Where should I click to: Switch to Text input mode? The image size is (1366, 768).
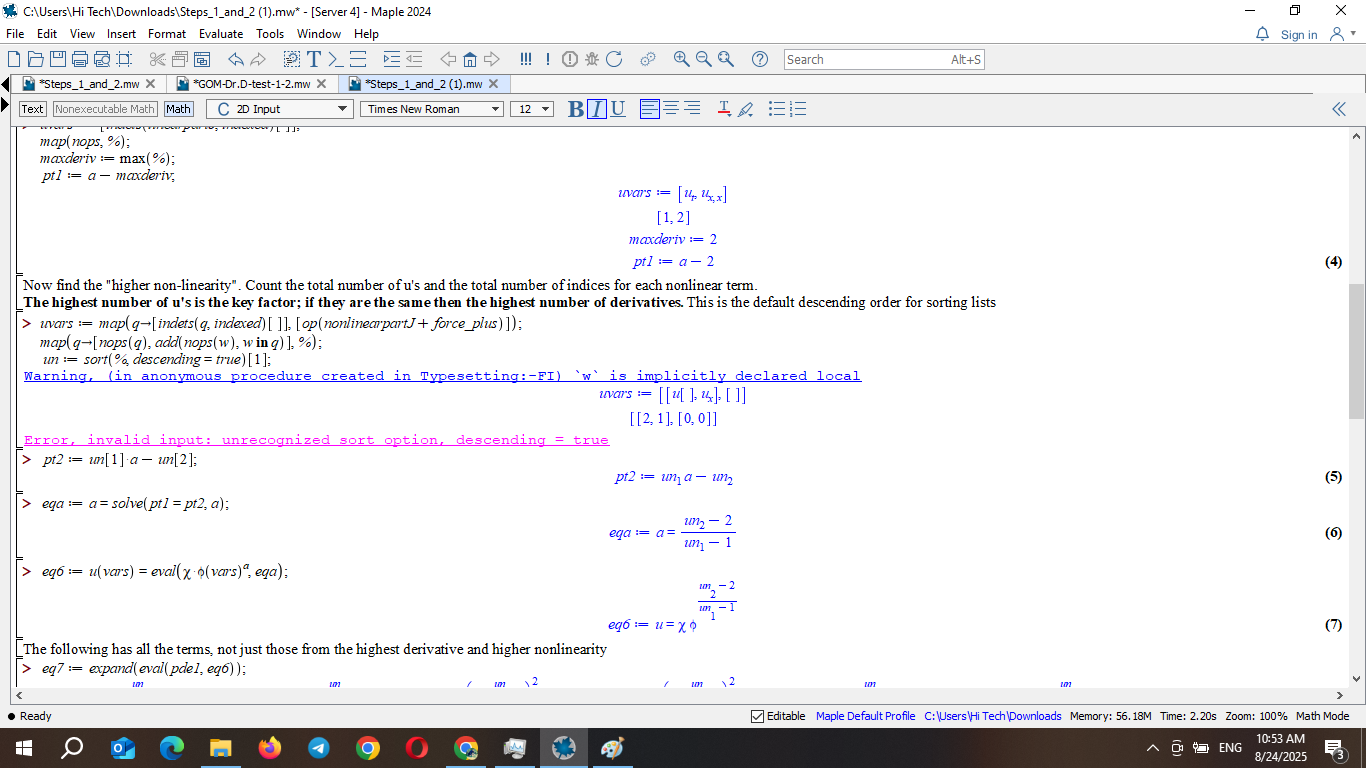32,109
